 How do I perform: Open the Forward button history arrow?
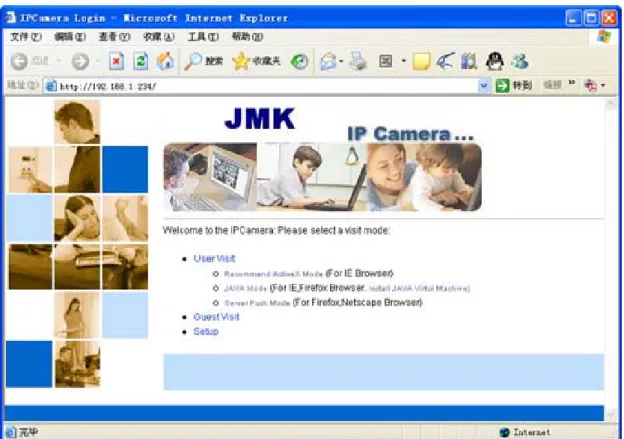(98, 61)
